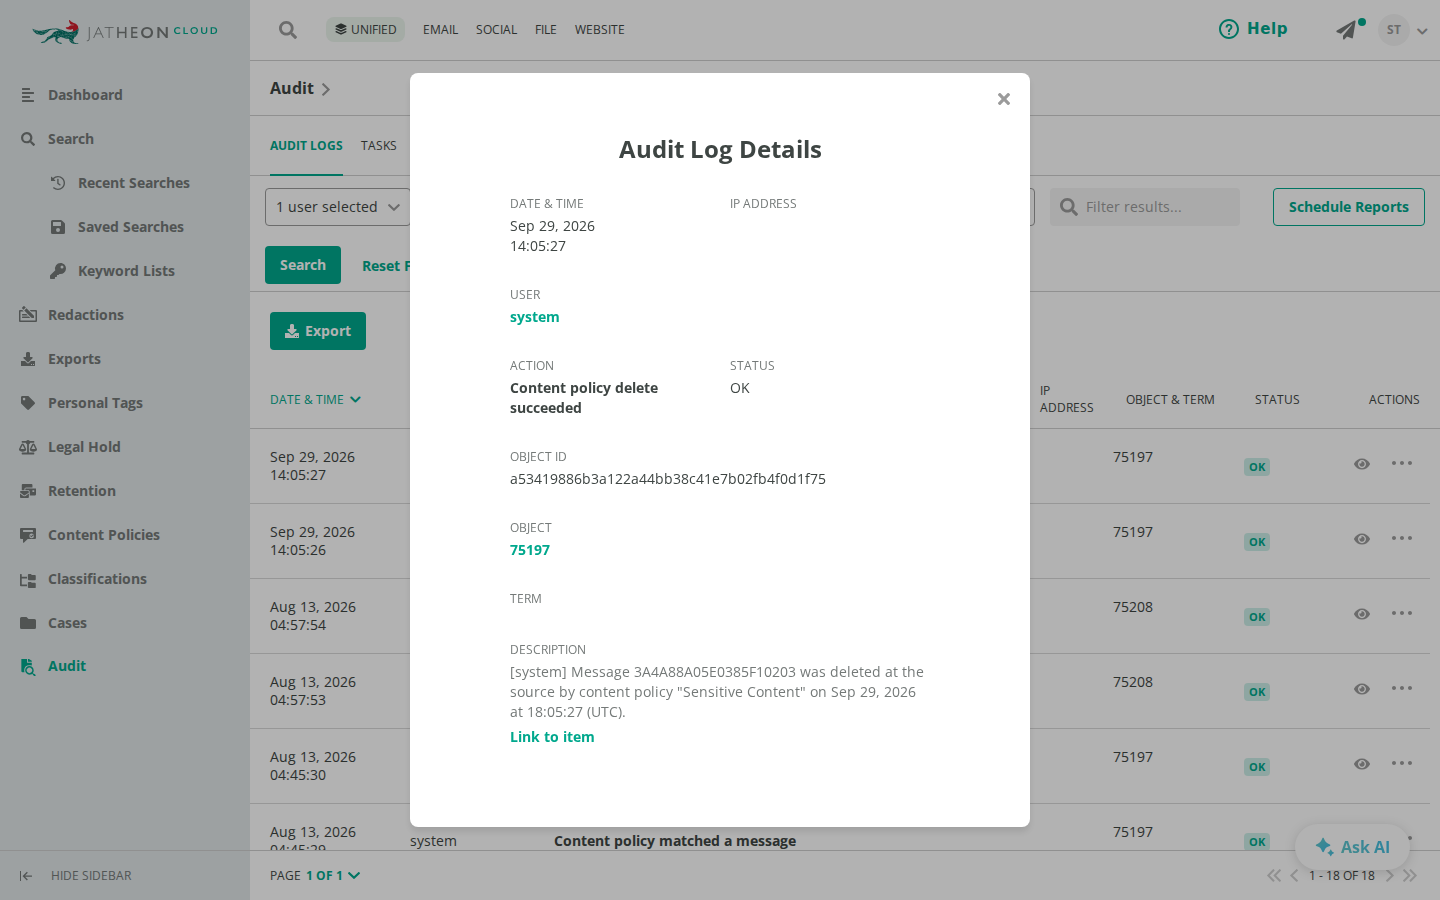Open Exports from the sidebar
Image resolution: width=1440 pixels, height=900 pixels.
tap(74, 359)
